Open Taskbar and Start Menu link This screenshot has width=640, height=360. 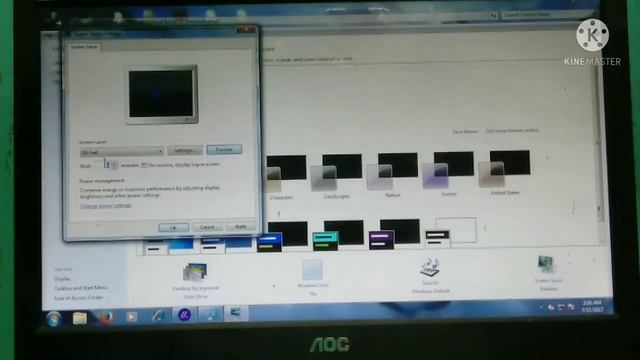pyautogui.click(x=81, y=288)
